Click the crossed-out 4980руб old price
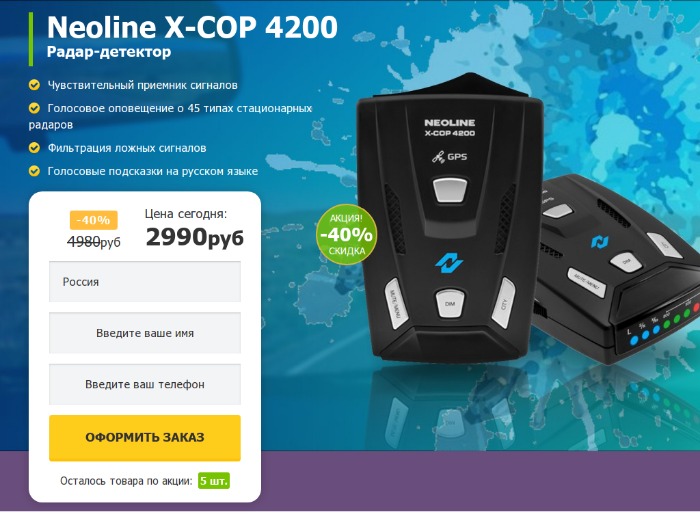 (94, 242)
